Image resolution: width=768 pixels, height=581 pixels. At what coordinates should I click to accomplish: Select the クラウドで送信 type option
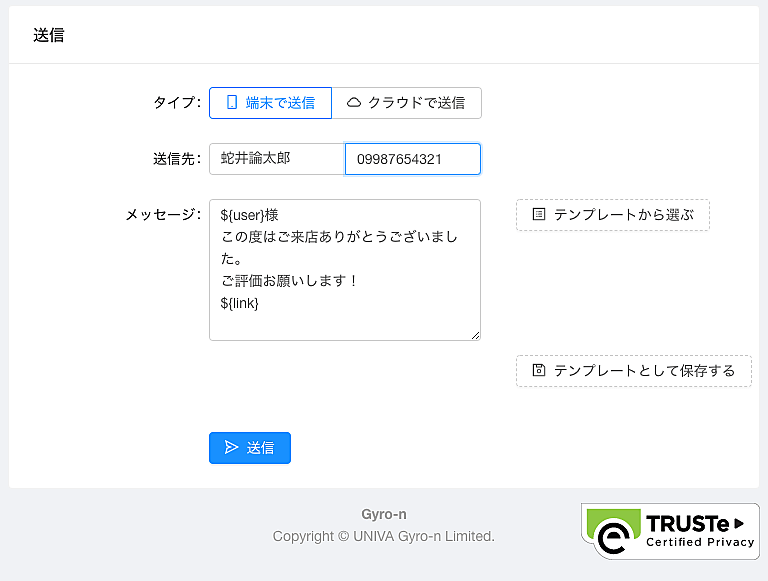tap(407, 103)
